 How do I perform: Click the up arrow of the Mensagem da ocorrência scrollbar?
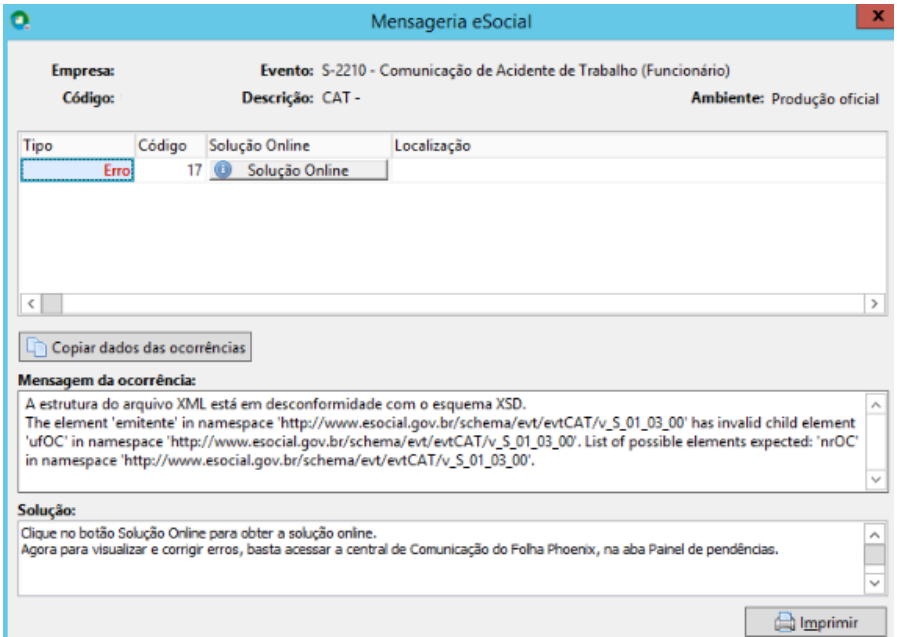coord(876,405)
